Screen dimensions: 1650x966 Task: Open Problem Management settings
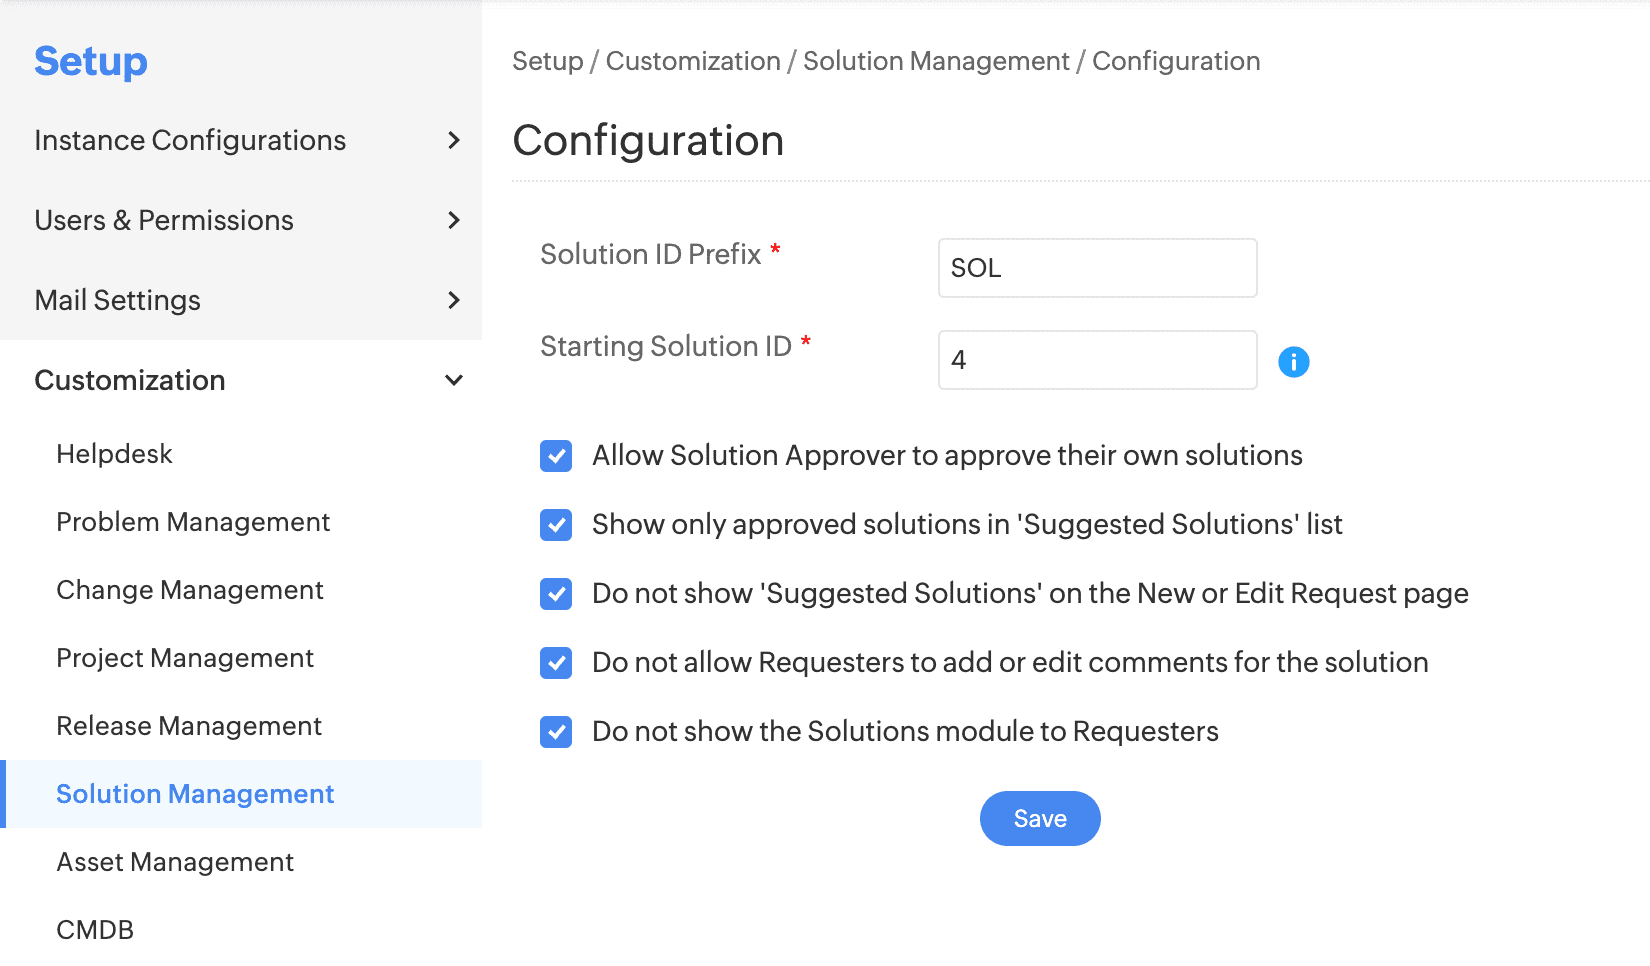193,522
